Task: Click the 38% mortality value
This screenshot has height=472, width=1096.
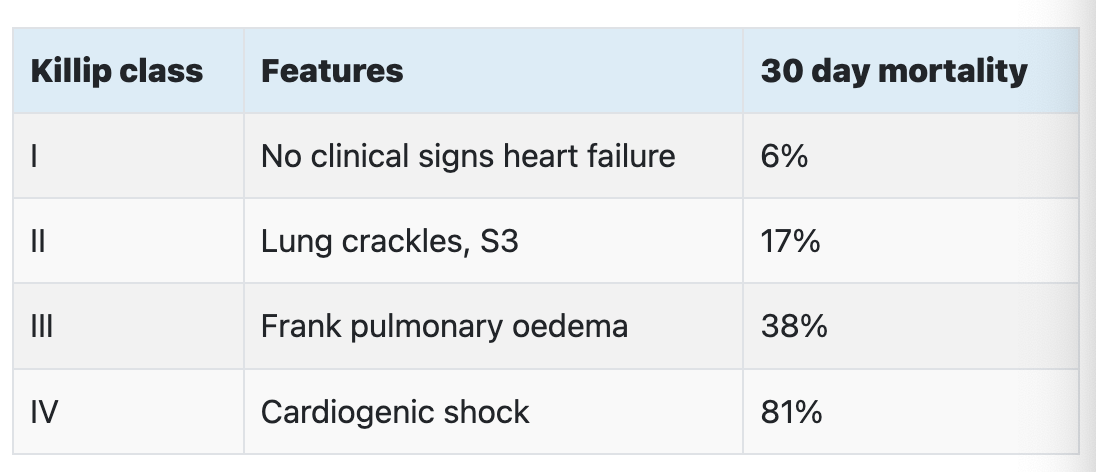Action: [794, 327]
